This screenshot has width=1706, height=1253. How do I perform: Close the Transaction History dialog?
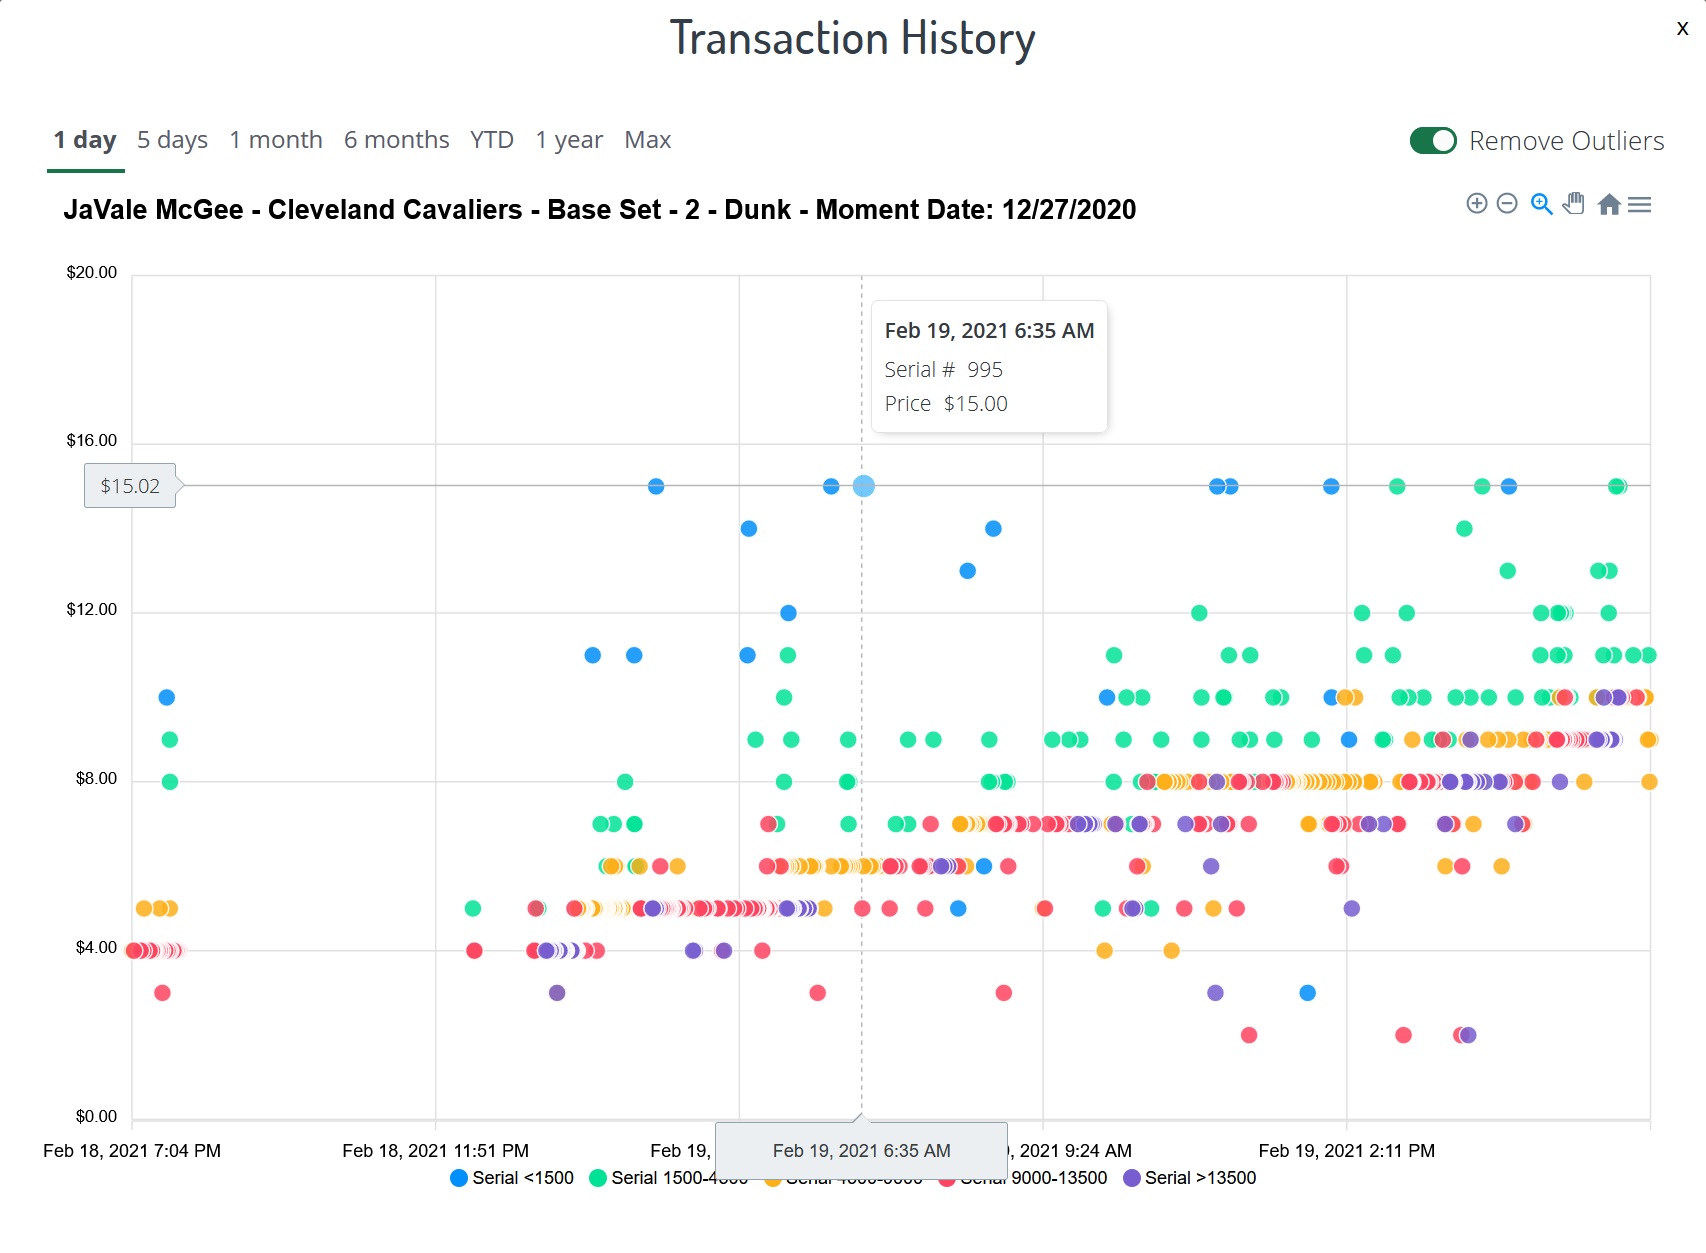pyautogui.click(x=1683, y=29)
